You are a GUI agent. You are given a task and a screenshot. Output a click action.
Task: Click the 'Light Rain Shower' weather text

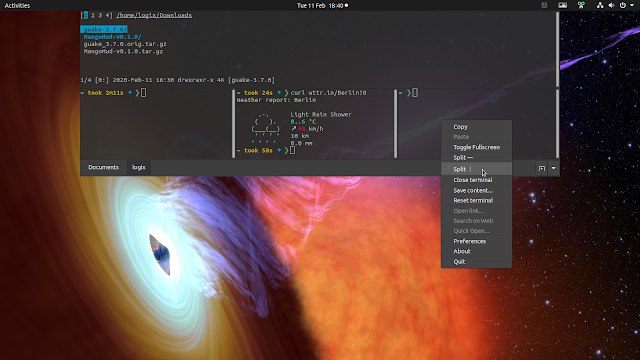pos(321,114)
